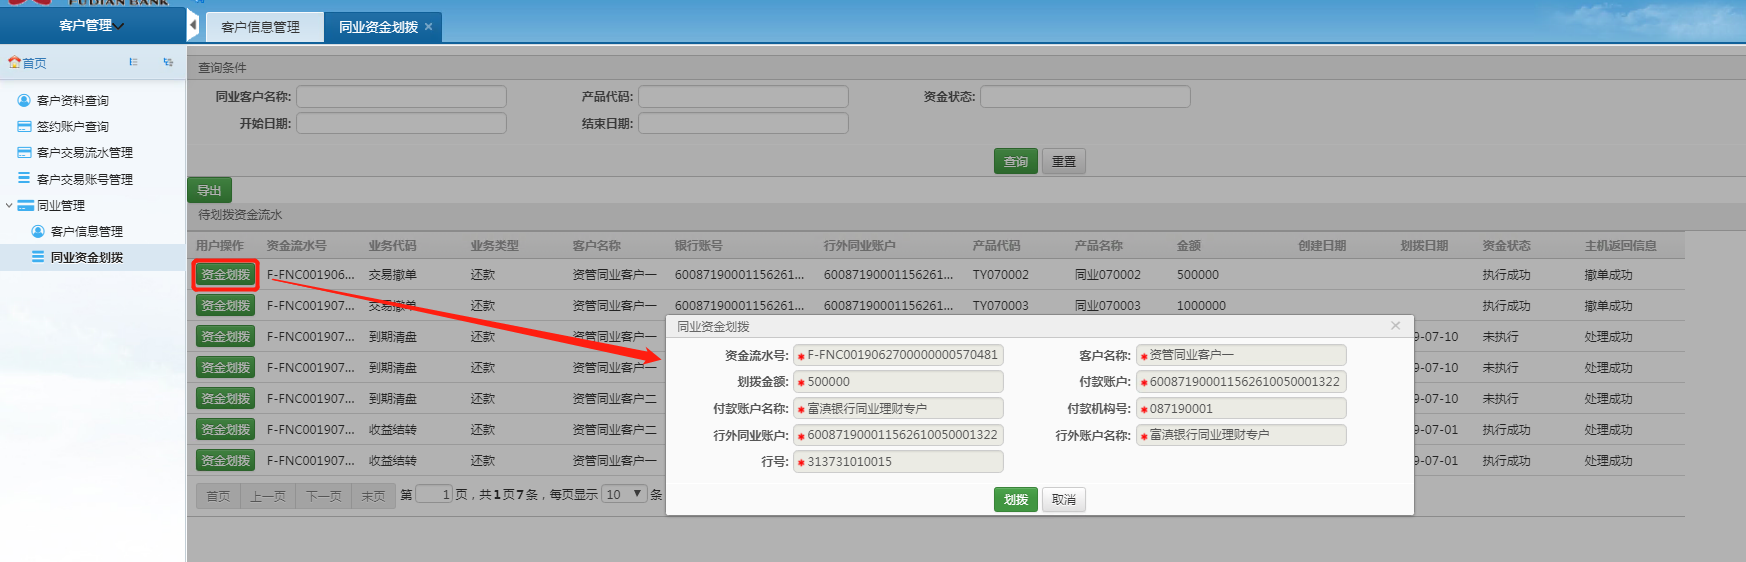Click the expand-all tree icon in sidebar header
Screen dimensions: 1746x562
pos(133,62)
